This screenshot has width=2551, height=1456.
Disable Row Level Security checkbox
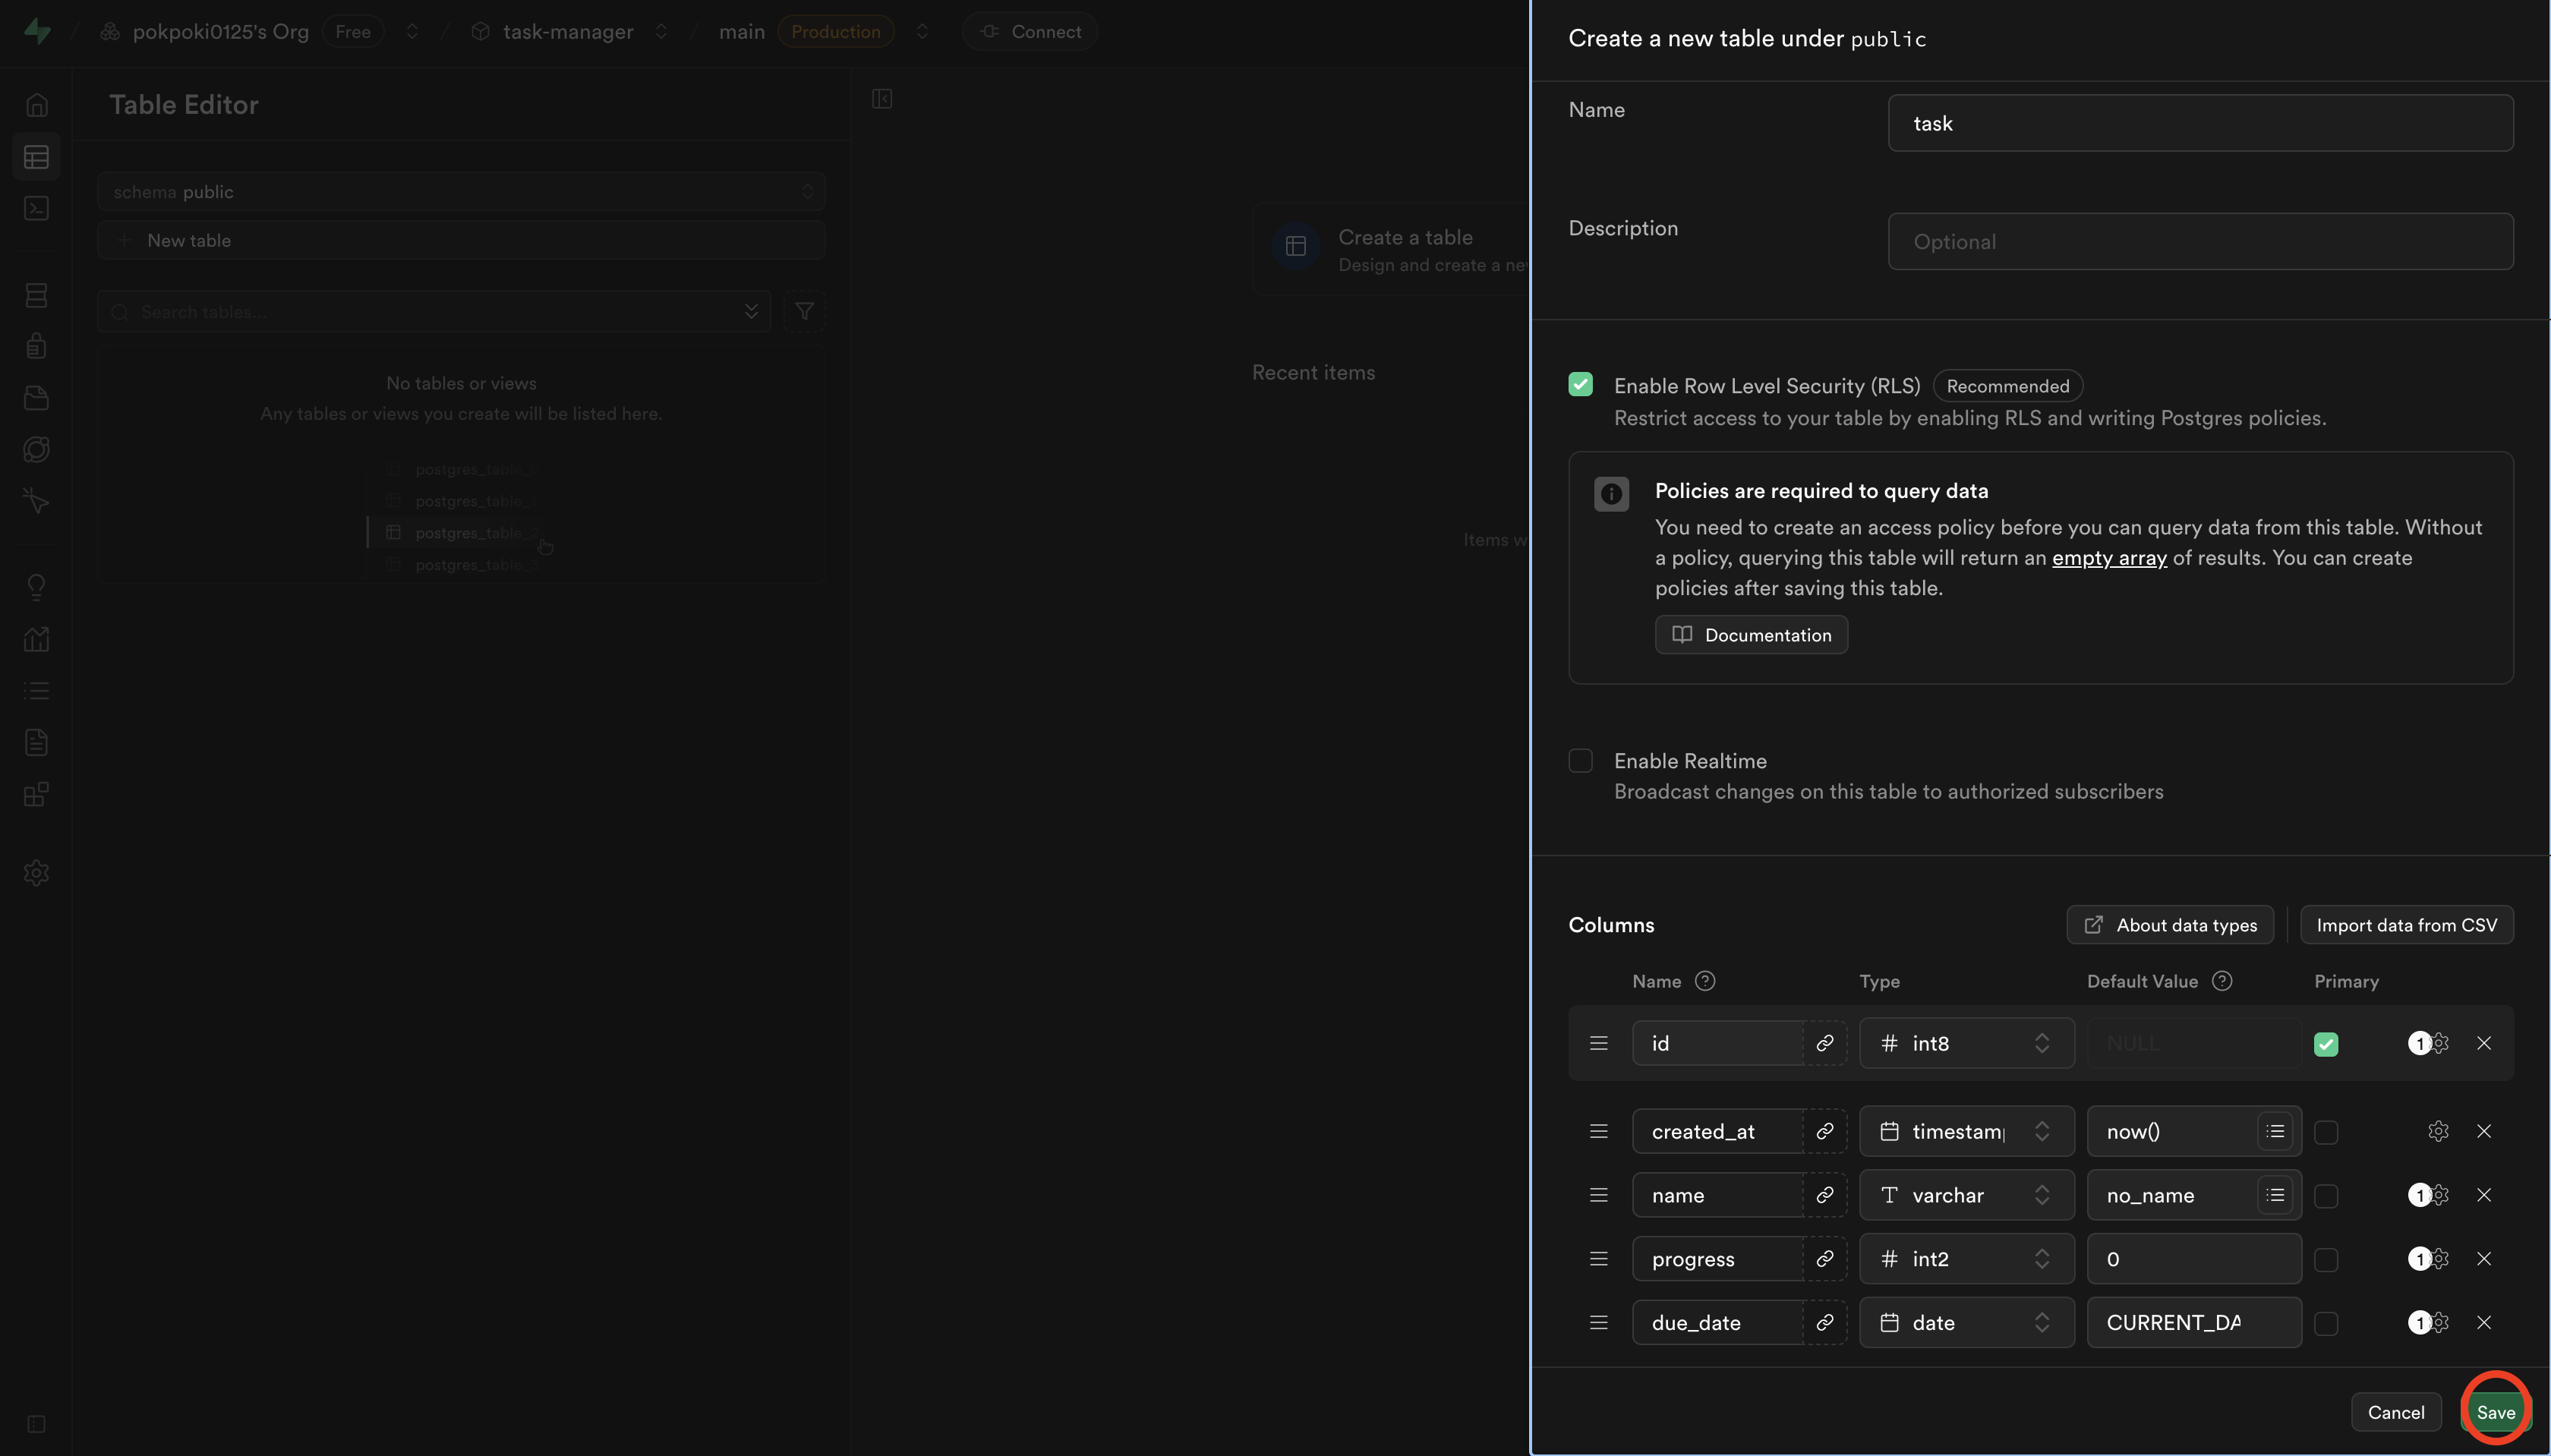[1580, 385]
